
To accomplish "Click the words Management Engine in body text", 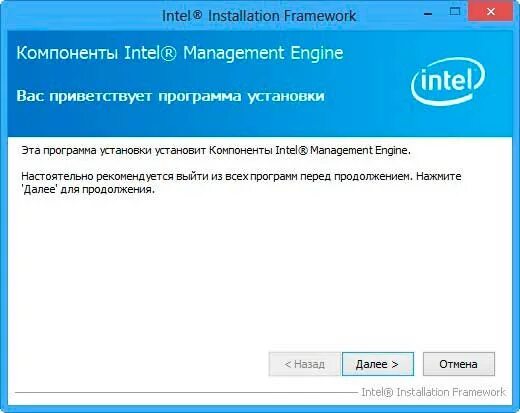I will tap(359, 150).
